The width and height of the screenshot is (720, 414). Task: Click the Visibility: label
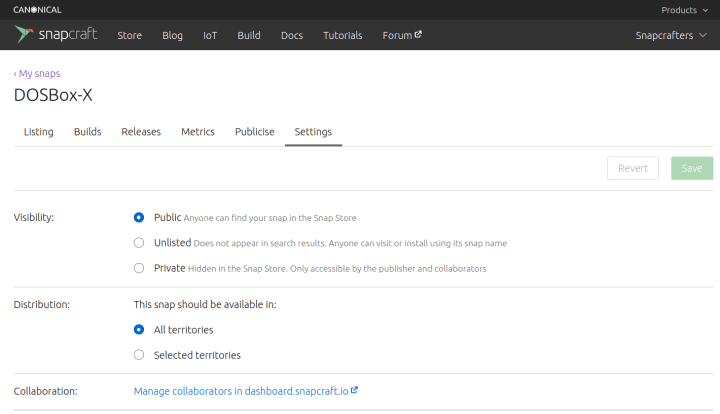(x=34, y=217)
